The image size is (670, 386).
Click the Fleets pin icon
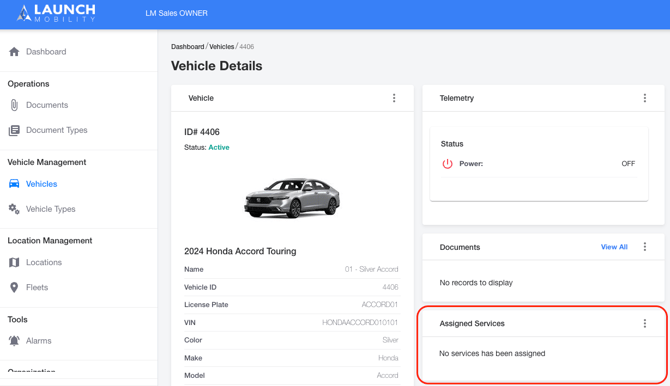click(x=14, y=287)
